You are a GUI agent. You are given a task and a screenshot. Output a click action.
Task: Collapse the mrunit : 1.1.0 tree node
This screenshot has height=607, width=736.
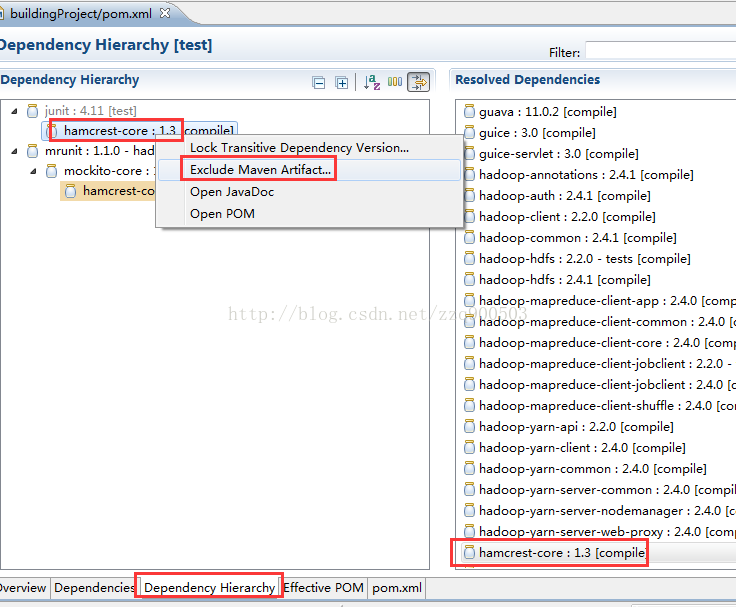point(15,151)
